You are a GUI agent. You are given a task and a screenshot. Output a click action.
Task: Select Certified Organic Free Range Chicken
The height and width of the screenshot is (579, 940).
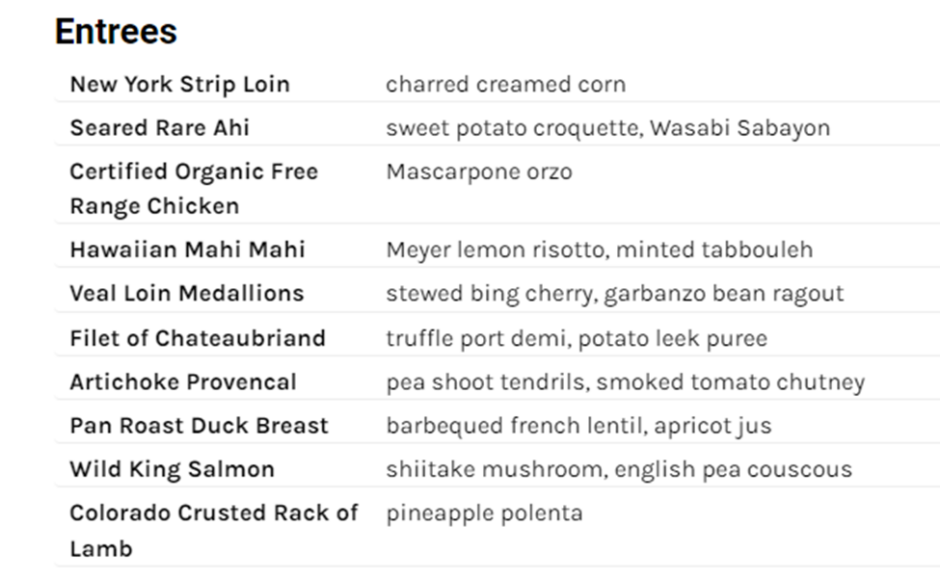(x=193, y=188)
